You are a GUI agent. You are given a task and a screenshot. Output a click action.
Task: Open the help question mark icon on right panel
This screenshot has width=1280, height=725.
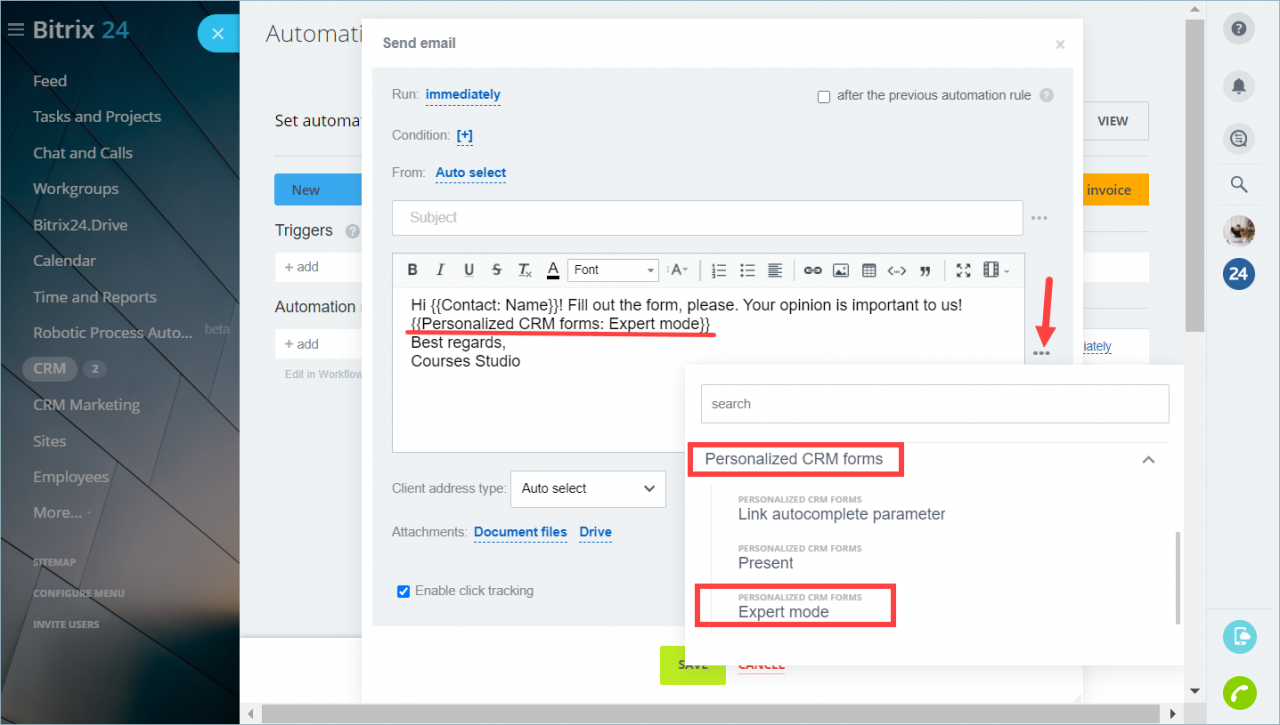point(1239,29)
